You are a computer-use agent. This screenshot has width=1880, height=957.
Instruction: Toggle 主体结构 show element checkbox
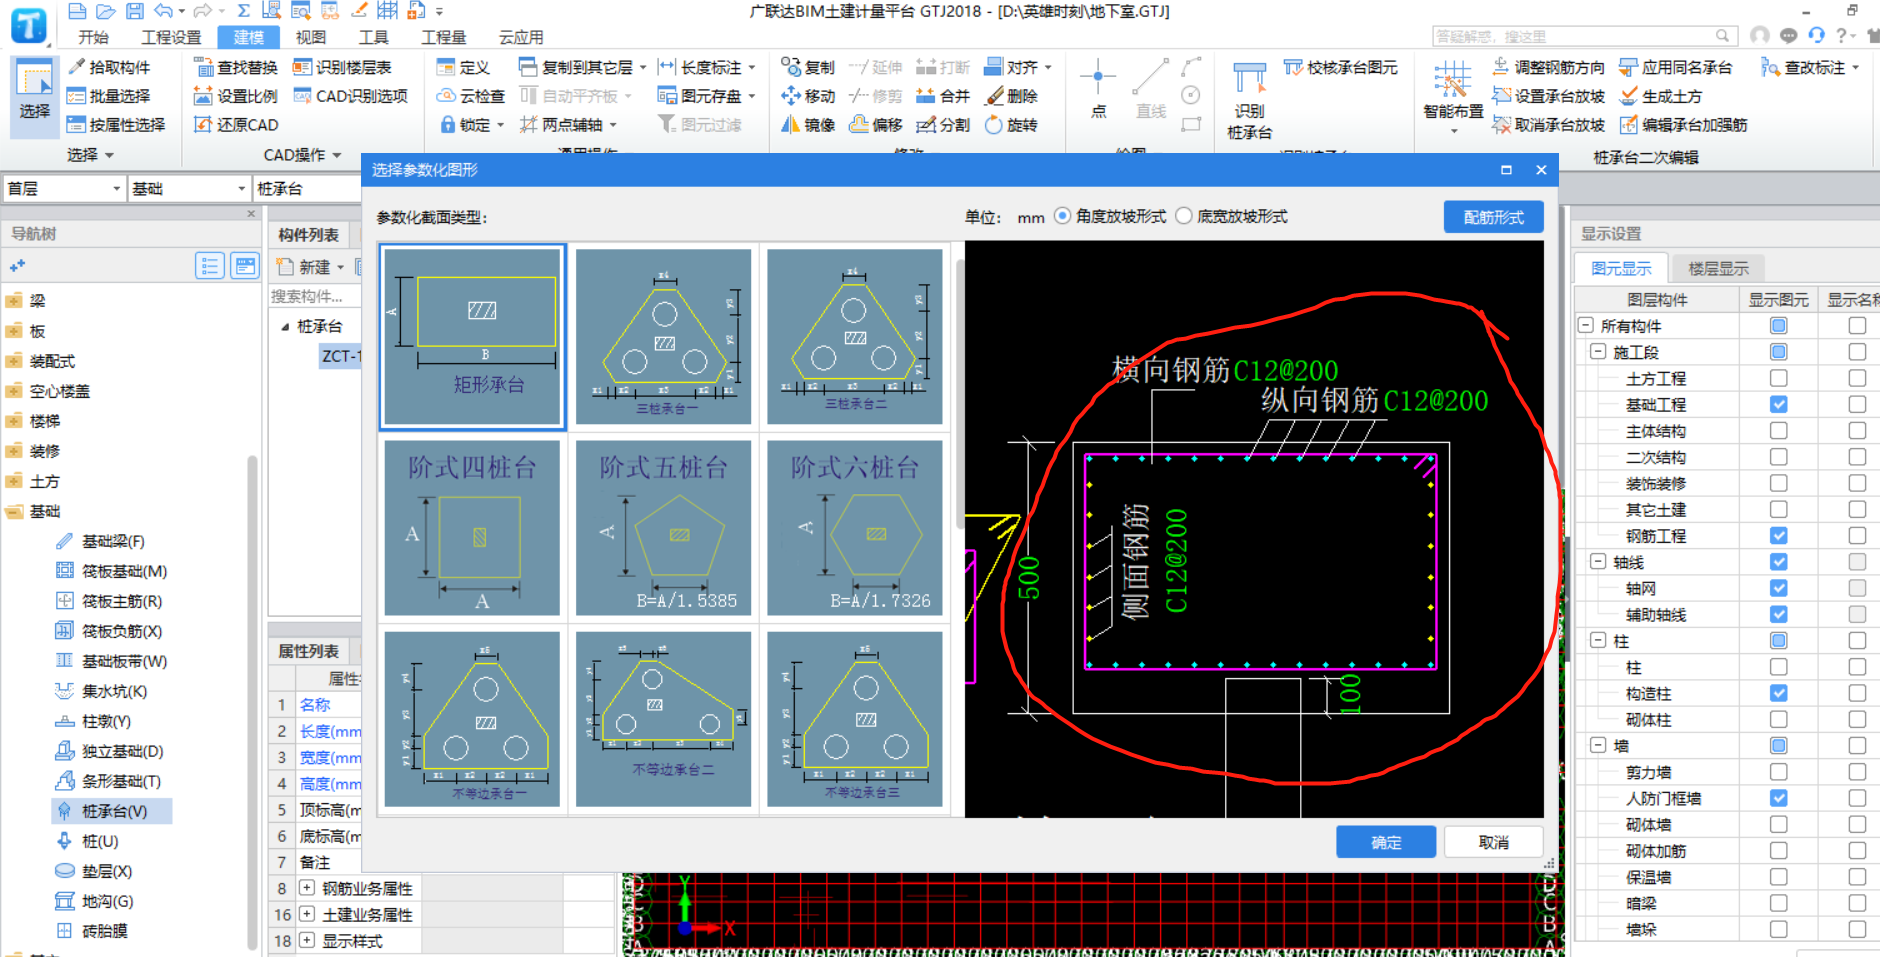click(1778, 431)
